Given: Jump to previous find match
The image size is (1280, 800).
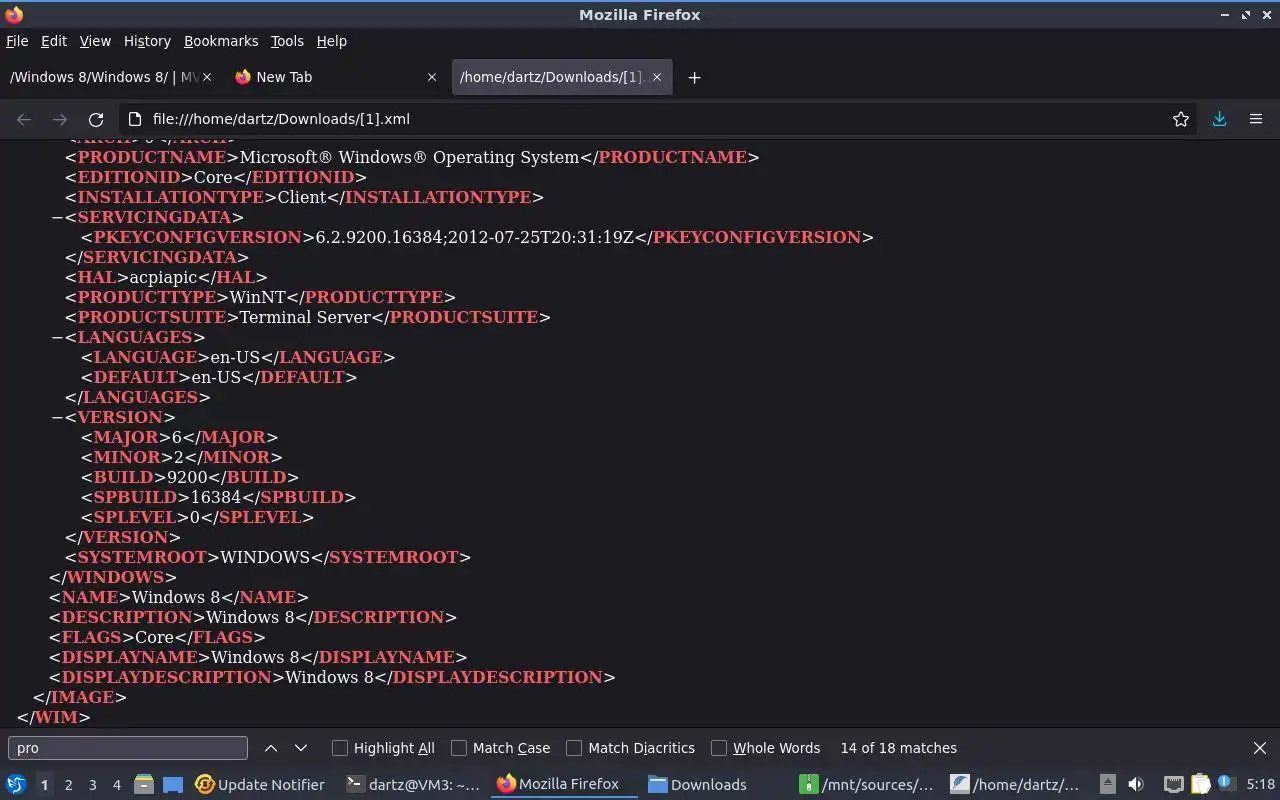Looking at the screenshot, I should point(271,748).
